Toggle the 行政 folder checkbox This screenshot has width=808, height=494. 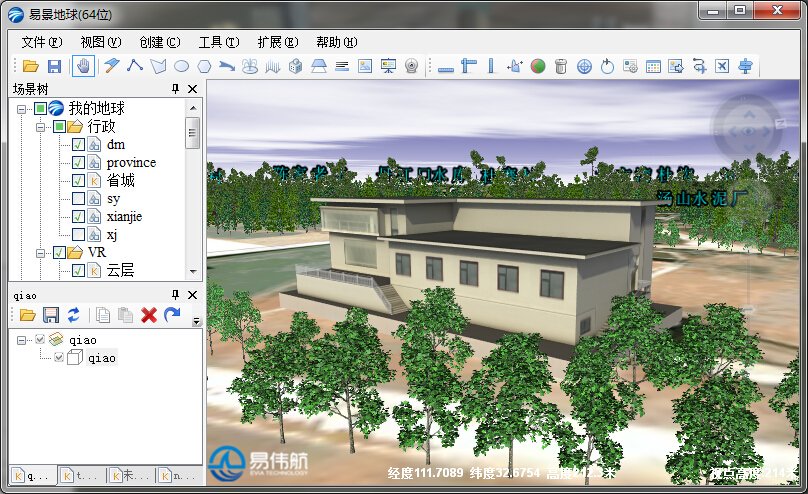[x=59, y=127]
